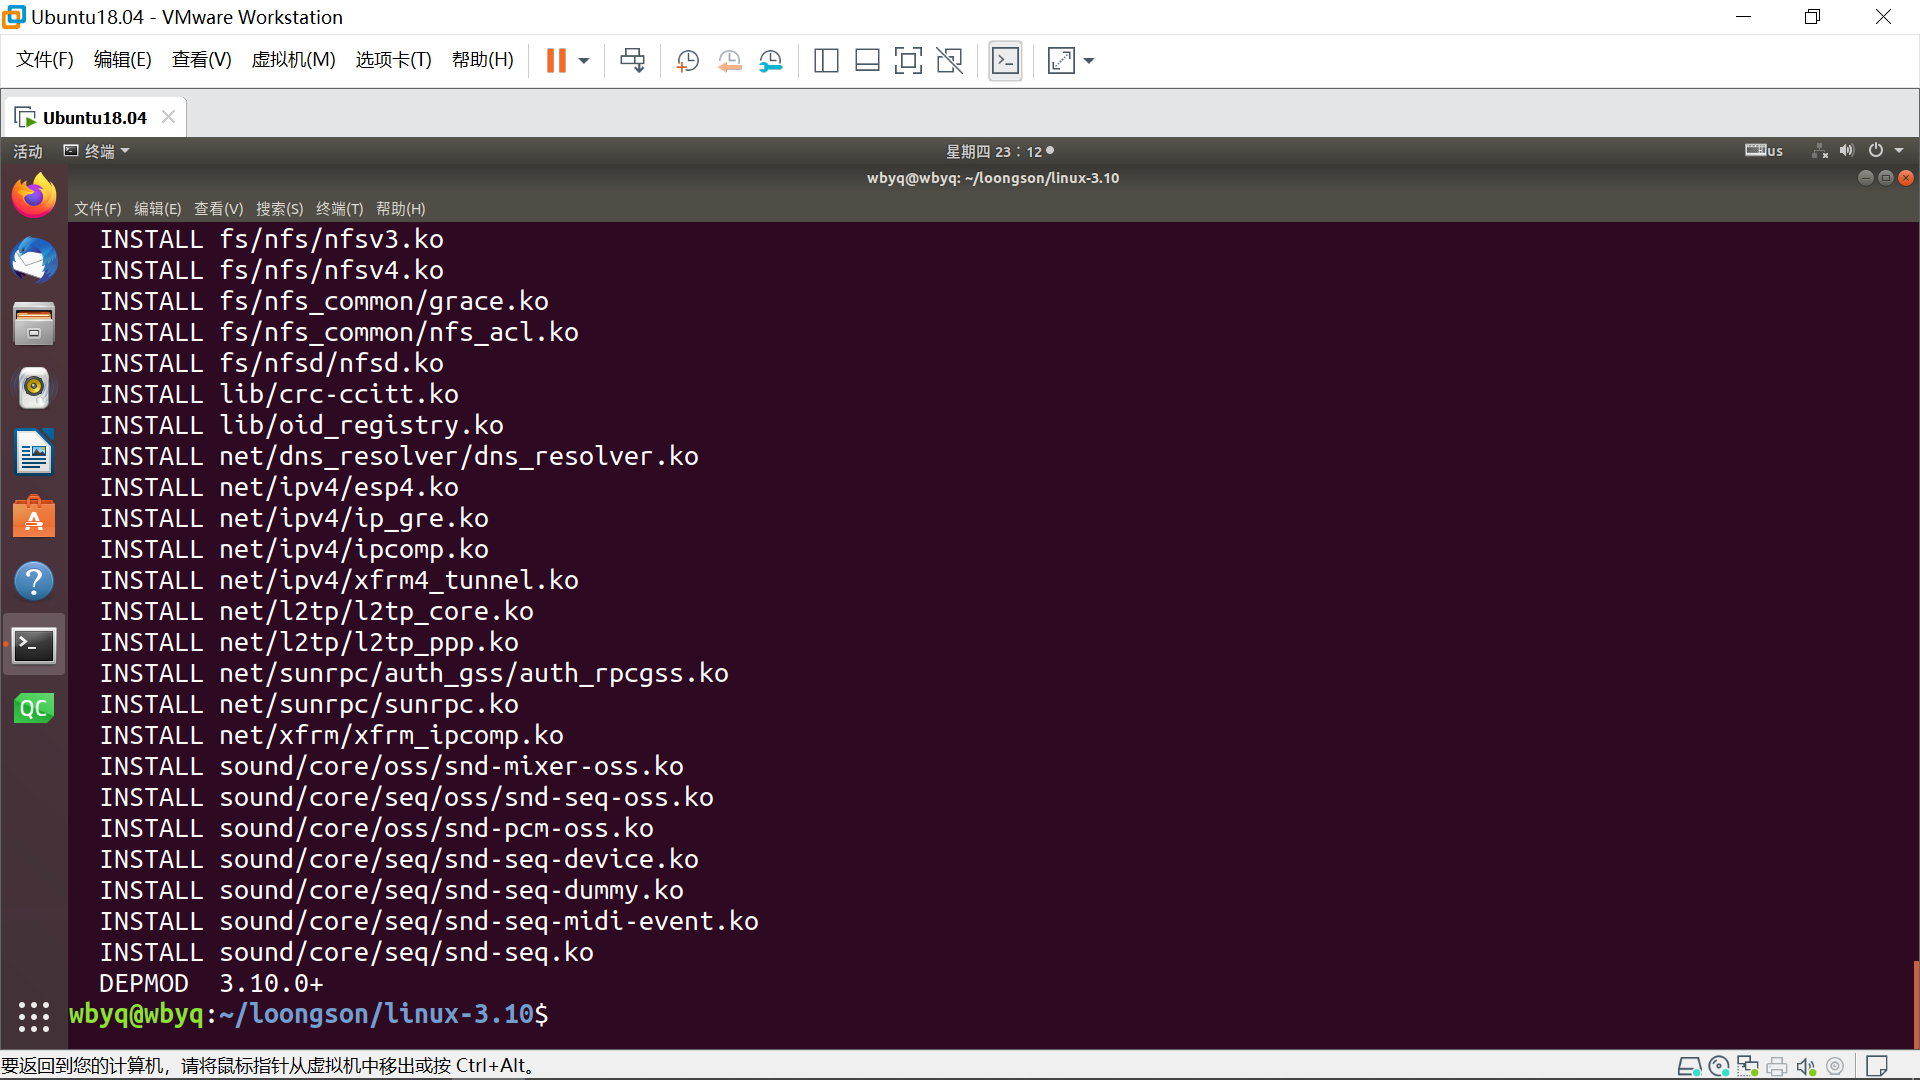
Task: Enter full screen console mode
Action: click(908, 60)
